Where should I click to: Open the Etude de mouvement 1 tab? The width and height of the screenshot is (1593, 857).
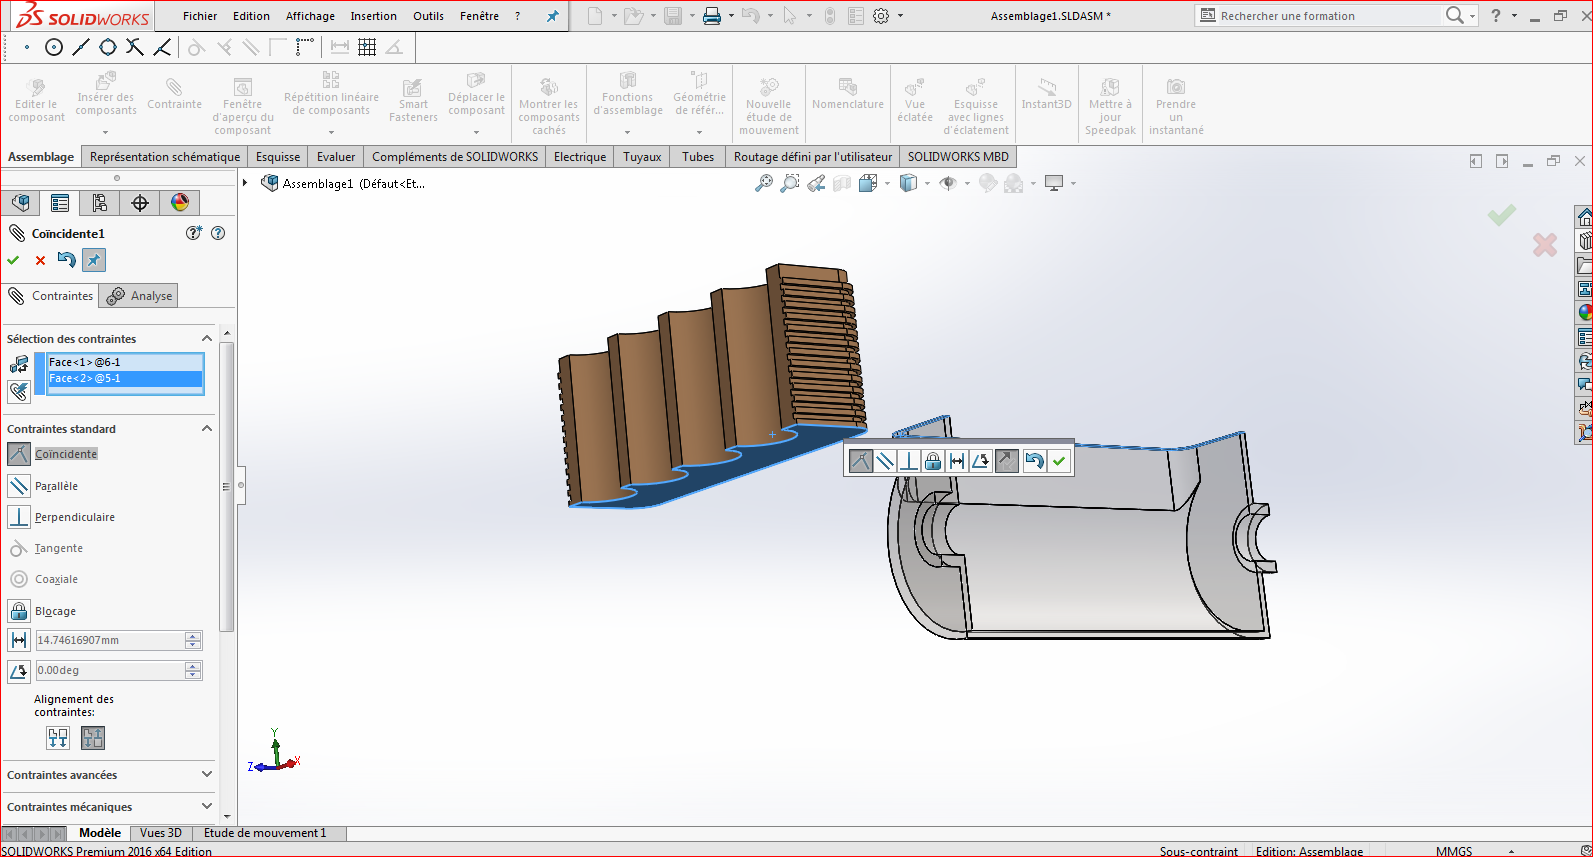coord(265,833)
